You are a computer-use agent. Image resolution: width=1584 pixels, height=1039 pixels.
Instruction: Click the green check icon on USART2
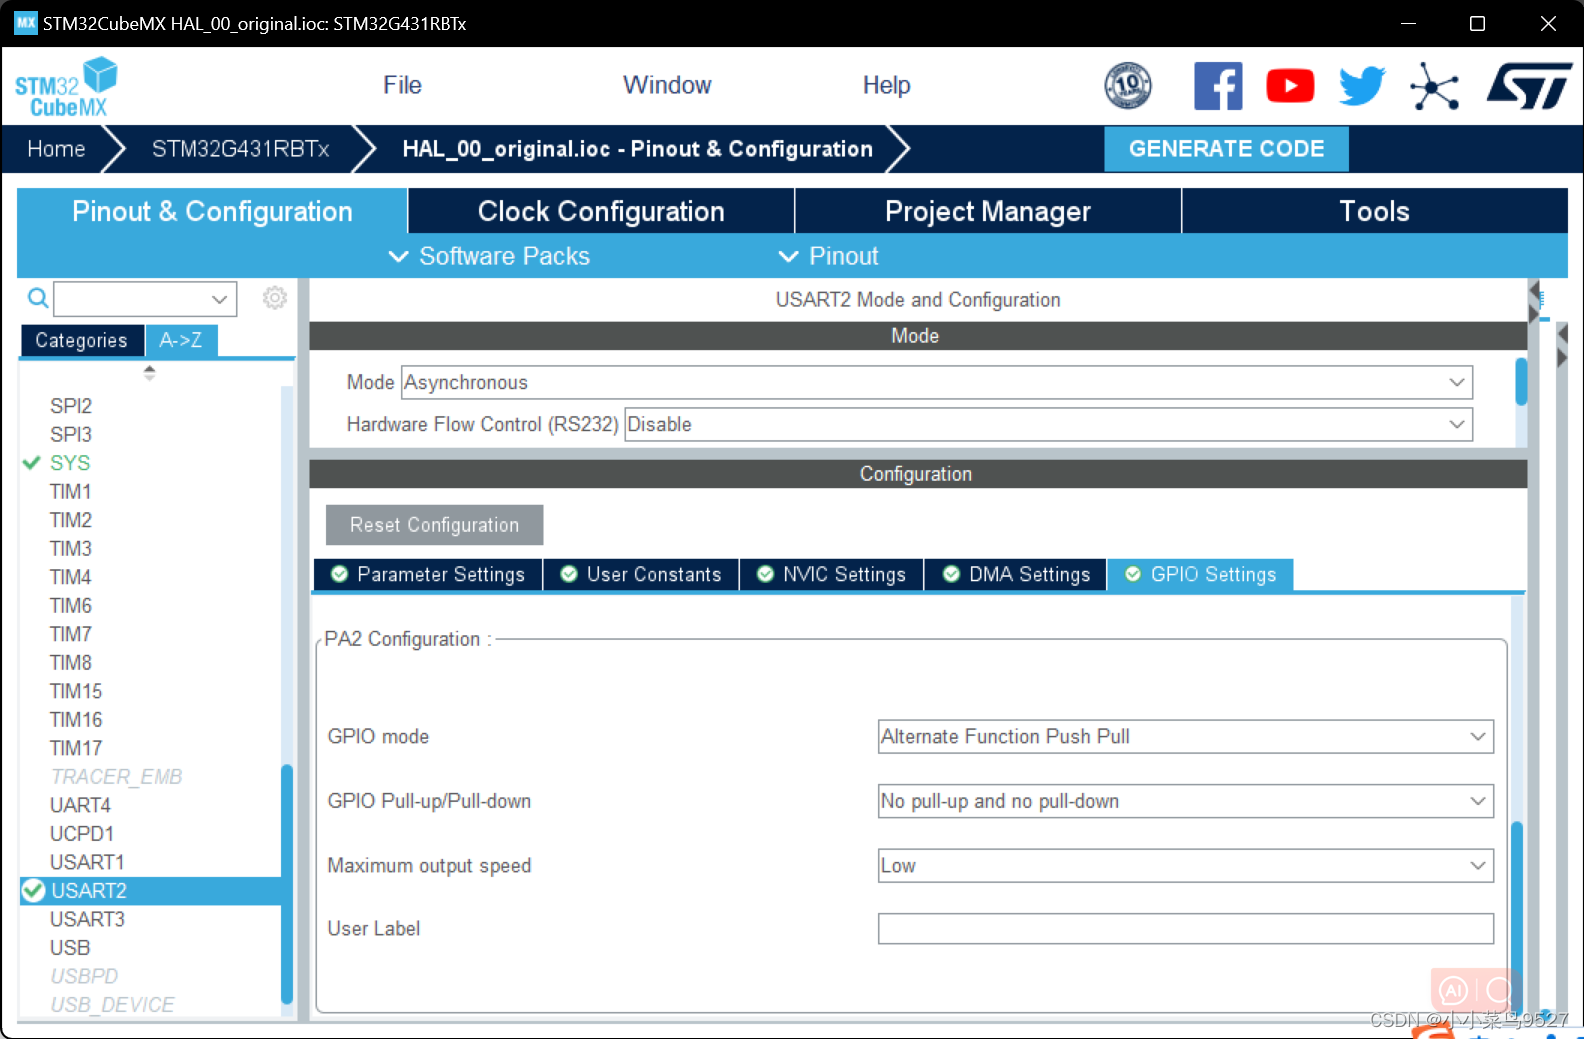[33, 890]
